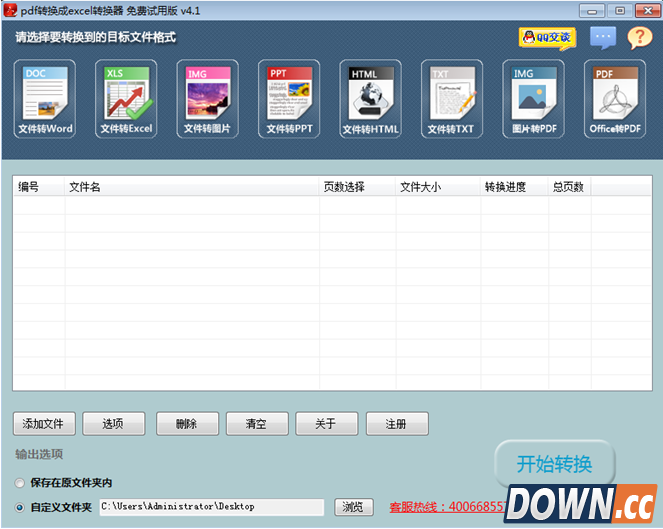Maximize the converter window
Viewport: 663px width, 529px height.
pyautogui.click(x=619, y=11)
